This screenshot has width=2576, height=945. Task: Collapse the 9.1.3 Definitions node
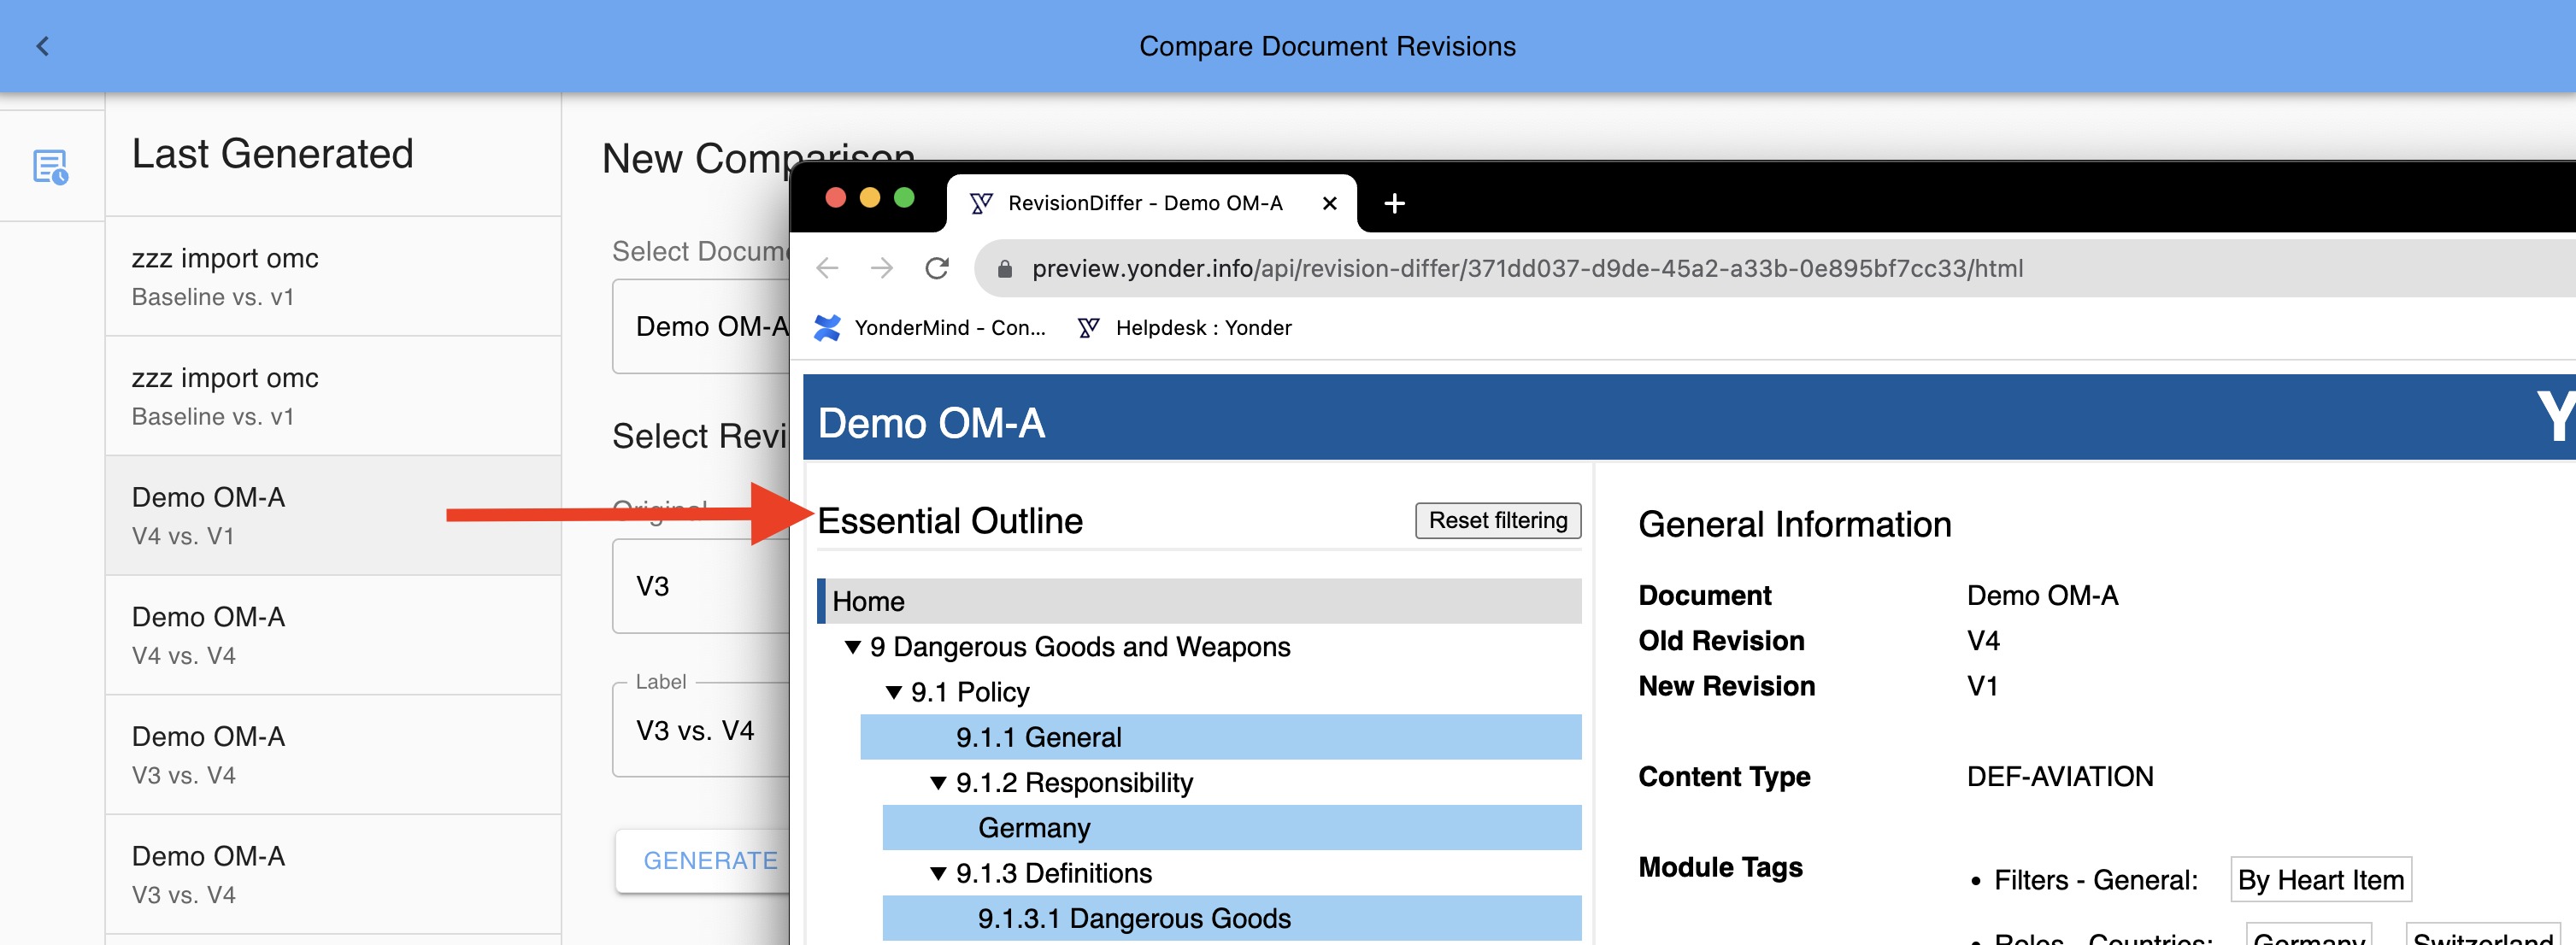point(938,873)
